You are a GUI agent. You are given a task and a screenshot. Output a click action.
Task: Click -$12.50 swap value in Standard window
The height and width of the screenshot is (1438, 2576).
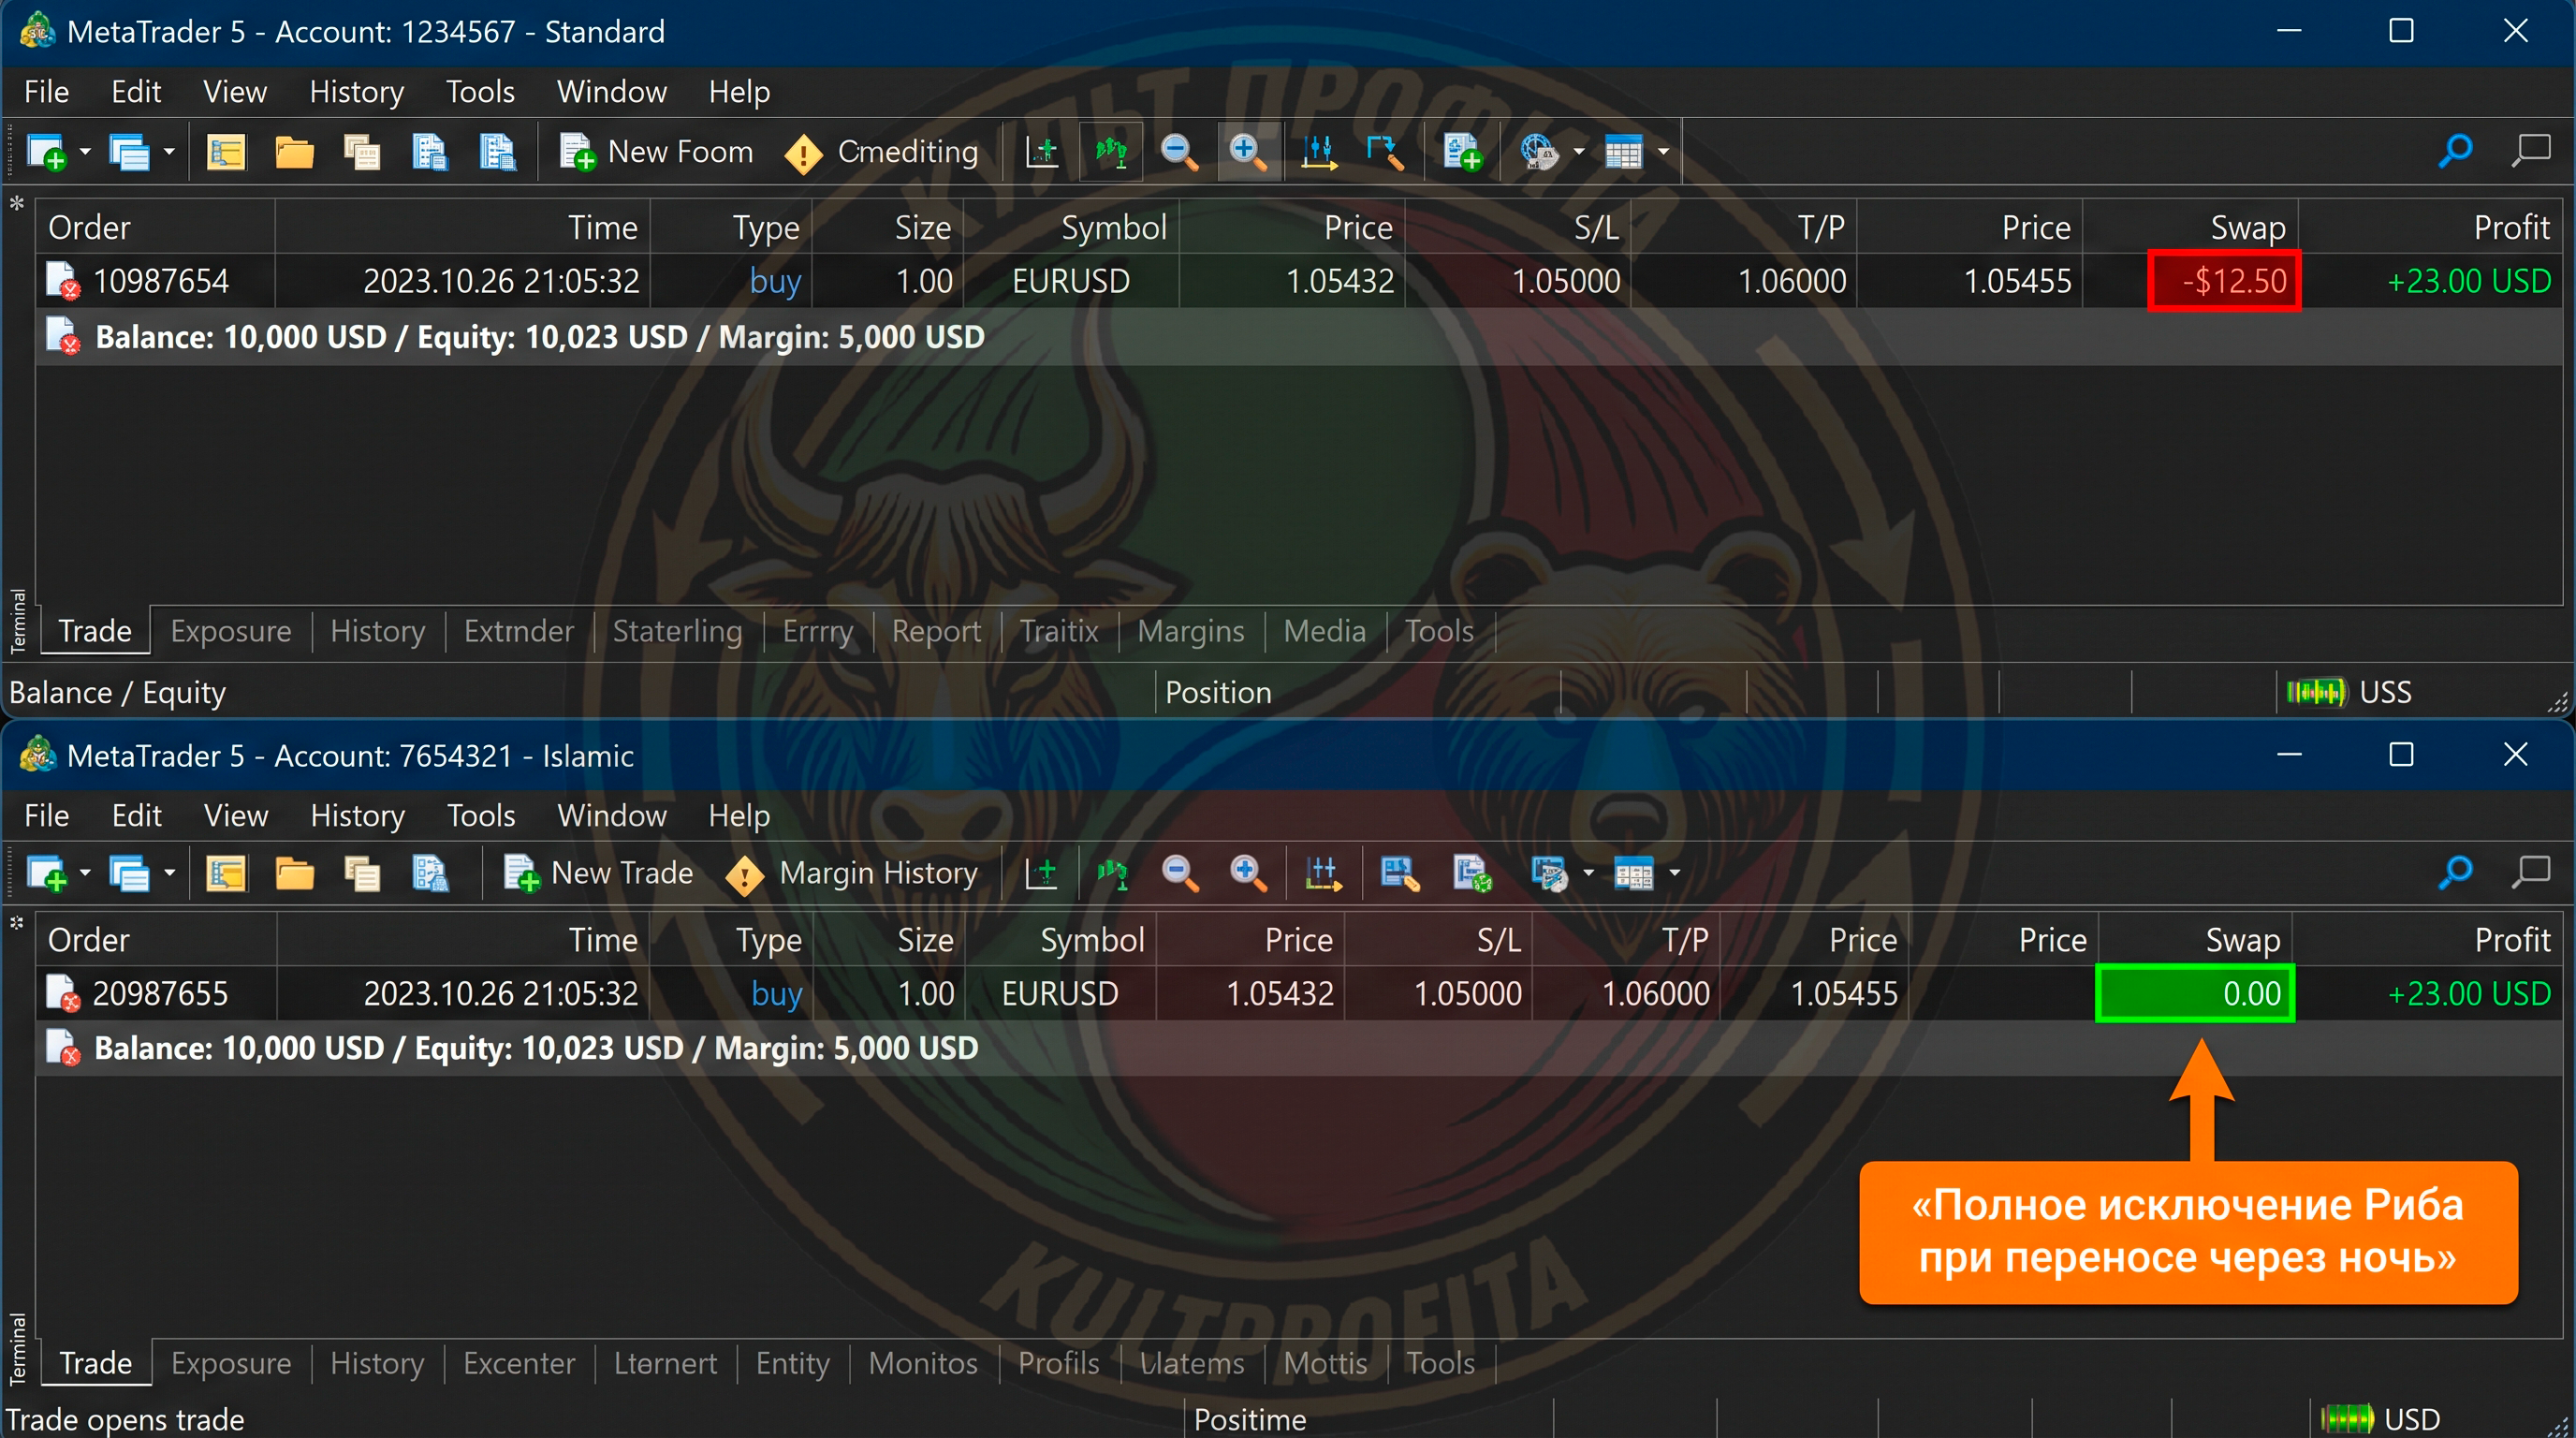2224,281
